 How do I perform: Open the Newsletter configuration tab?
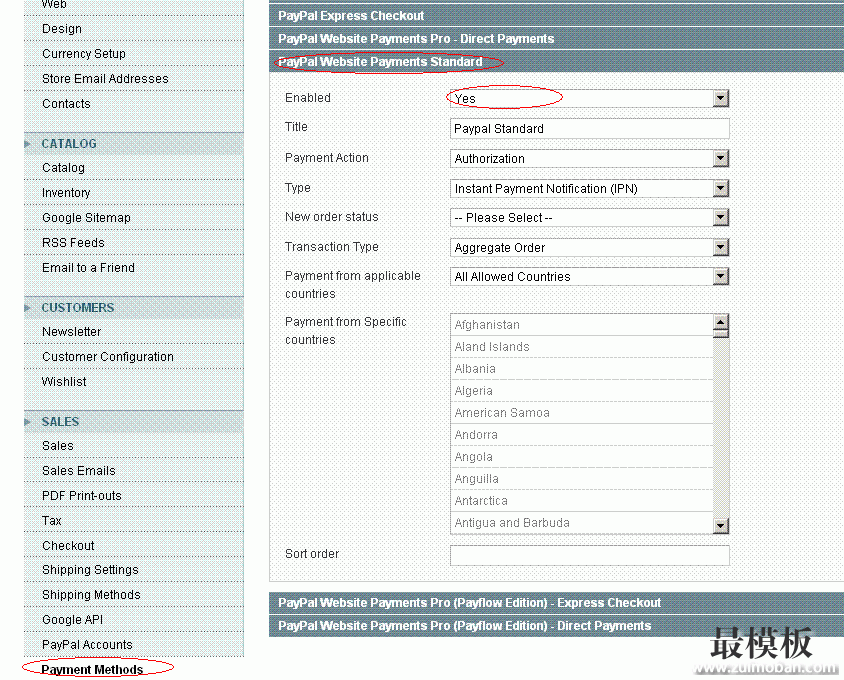[x=134, y=332]
